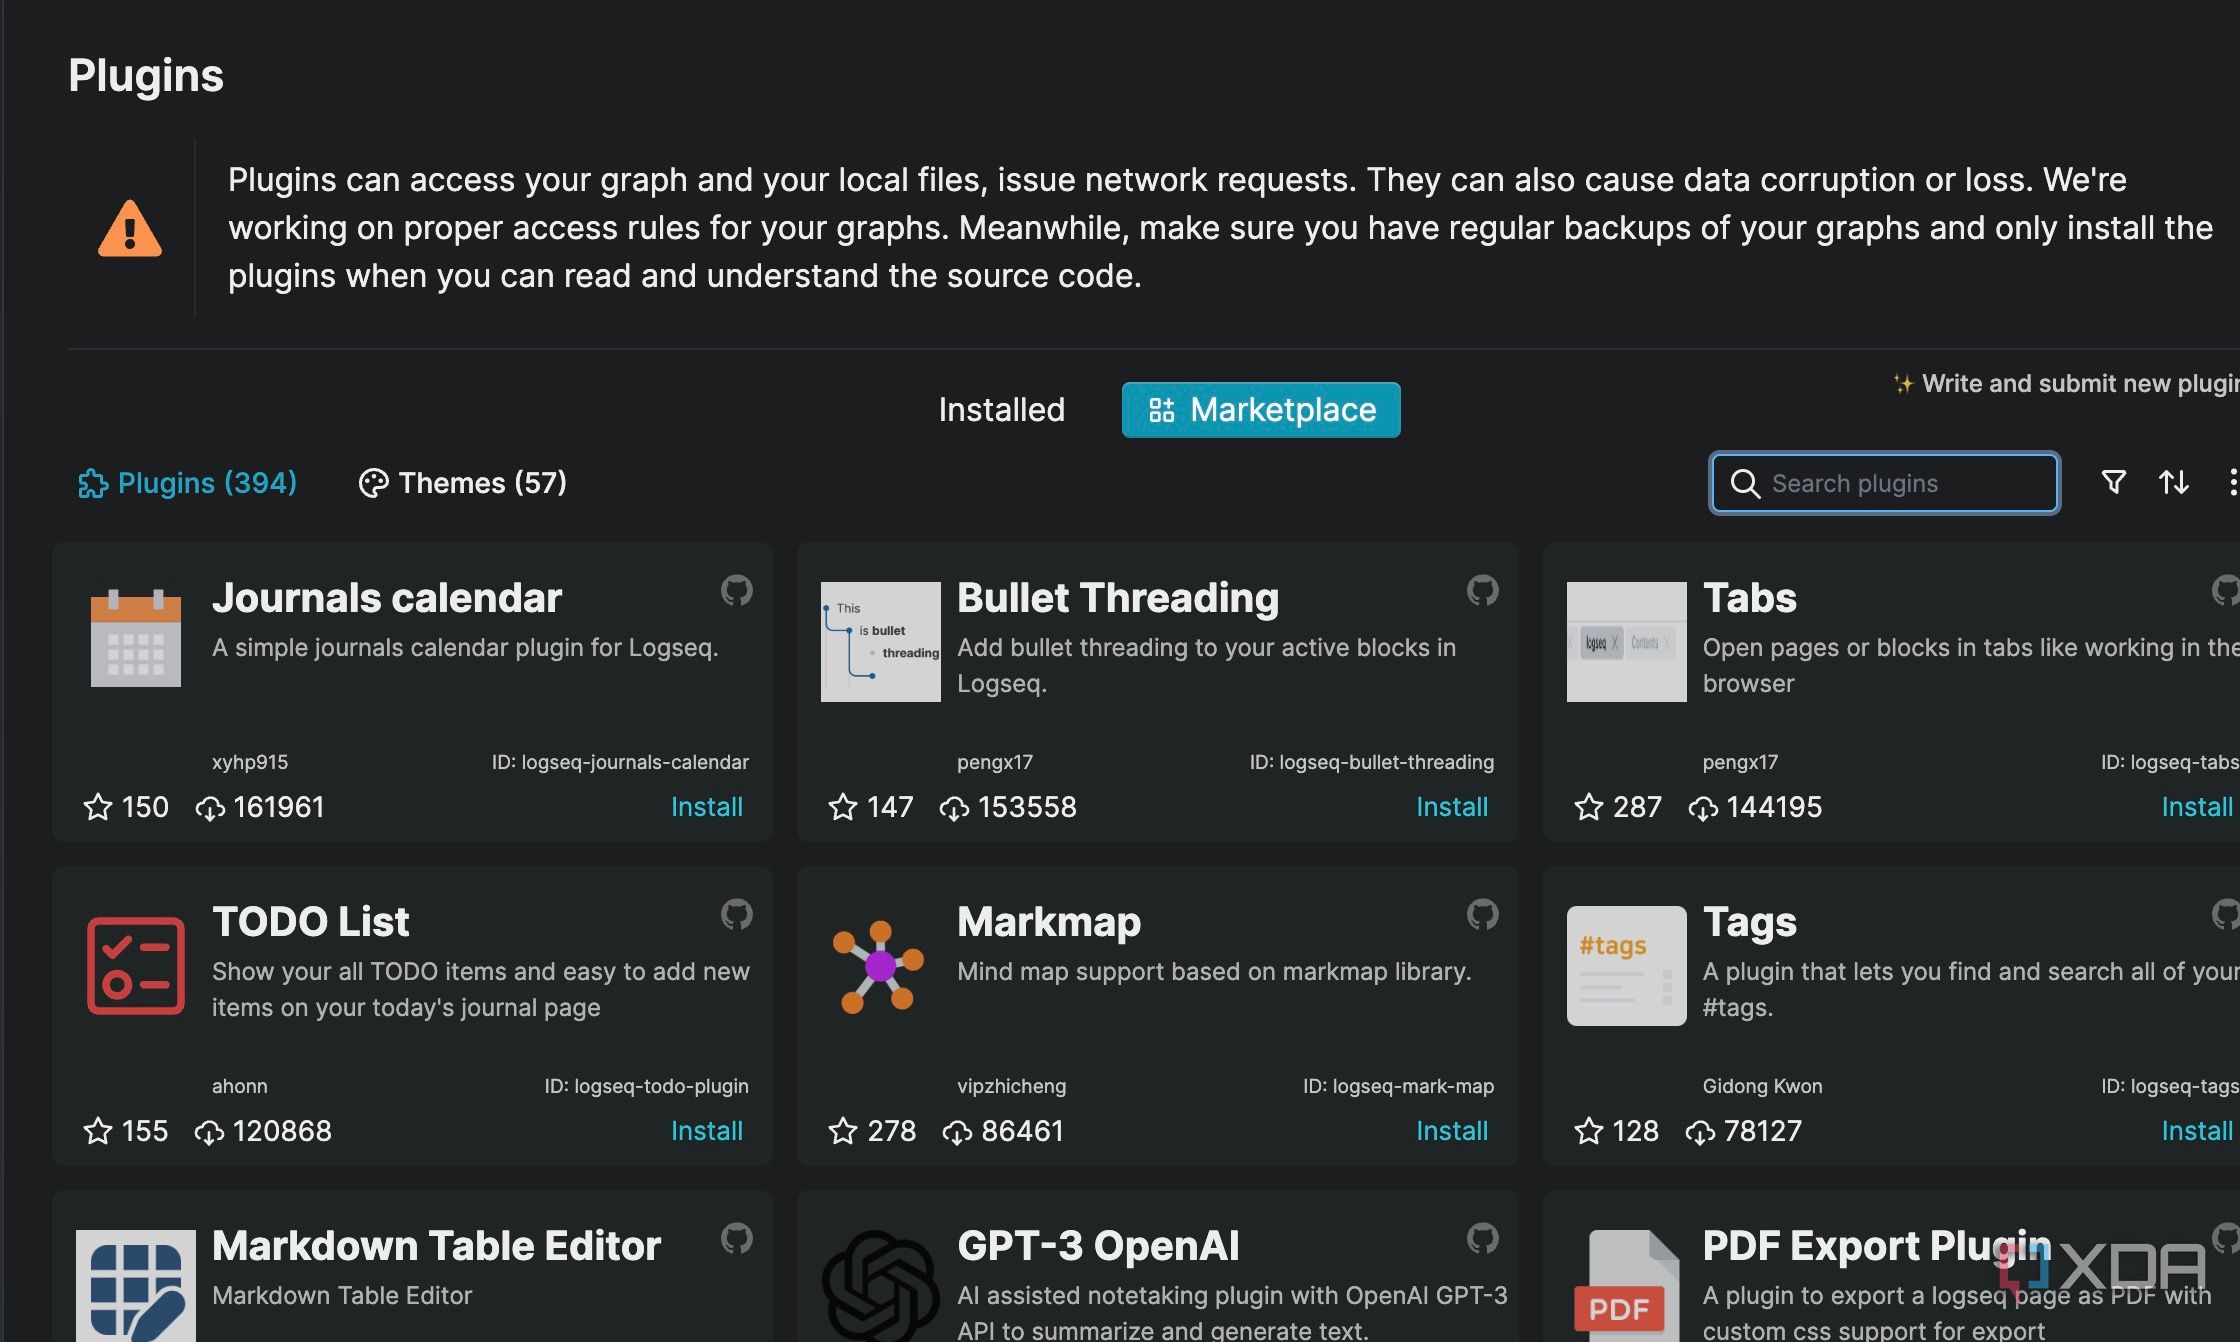Click the Bullet Threading thumbnail image
This screenshot has width=2240, height=1342.
point(880,642)
